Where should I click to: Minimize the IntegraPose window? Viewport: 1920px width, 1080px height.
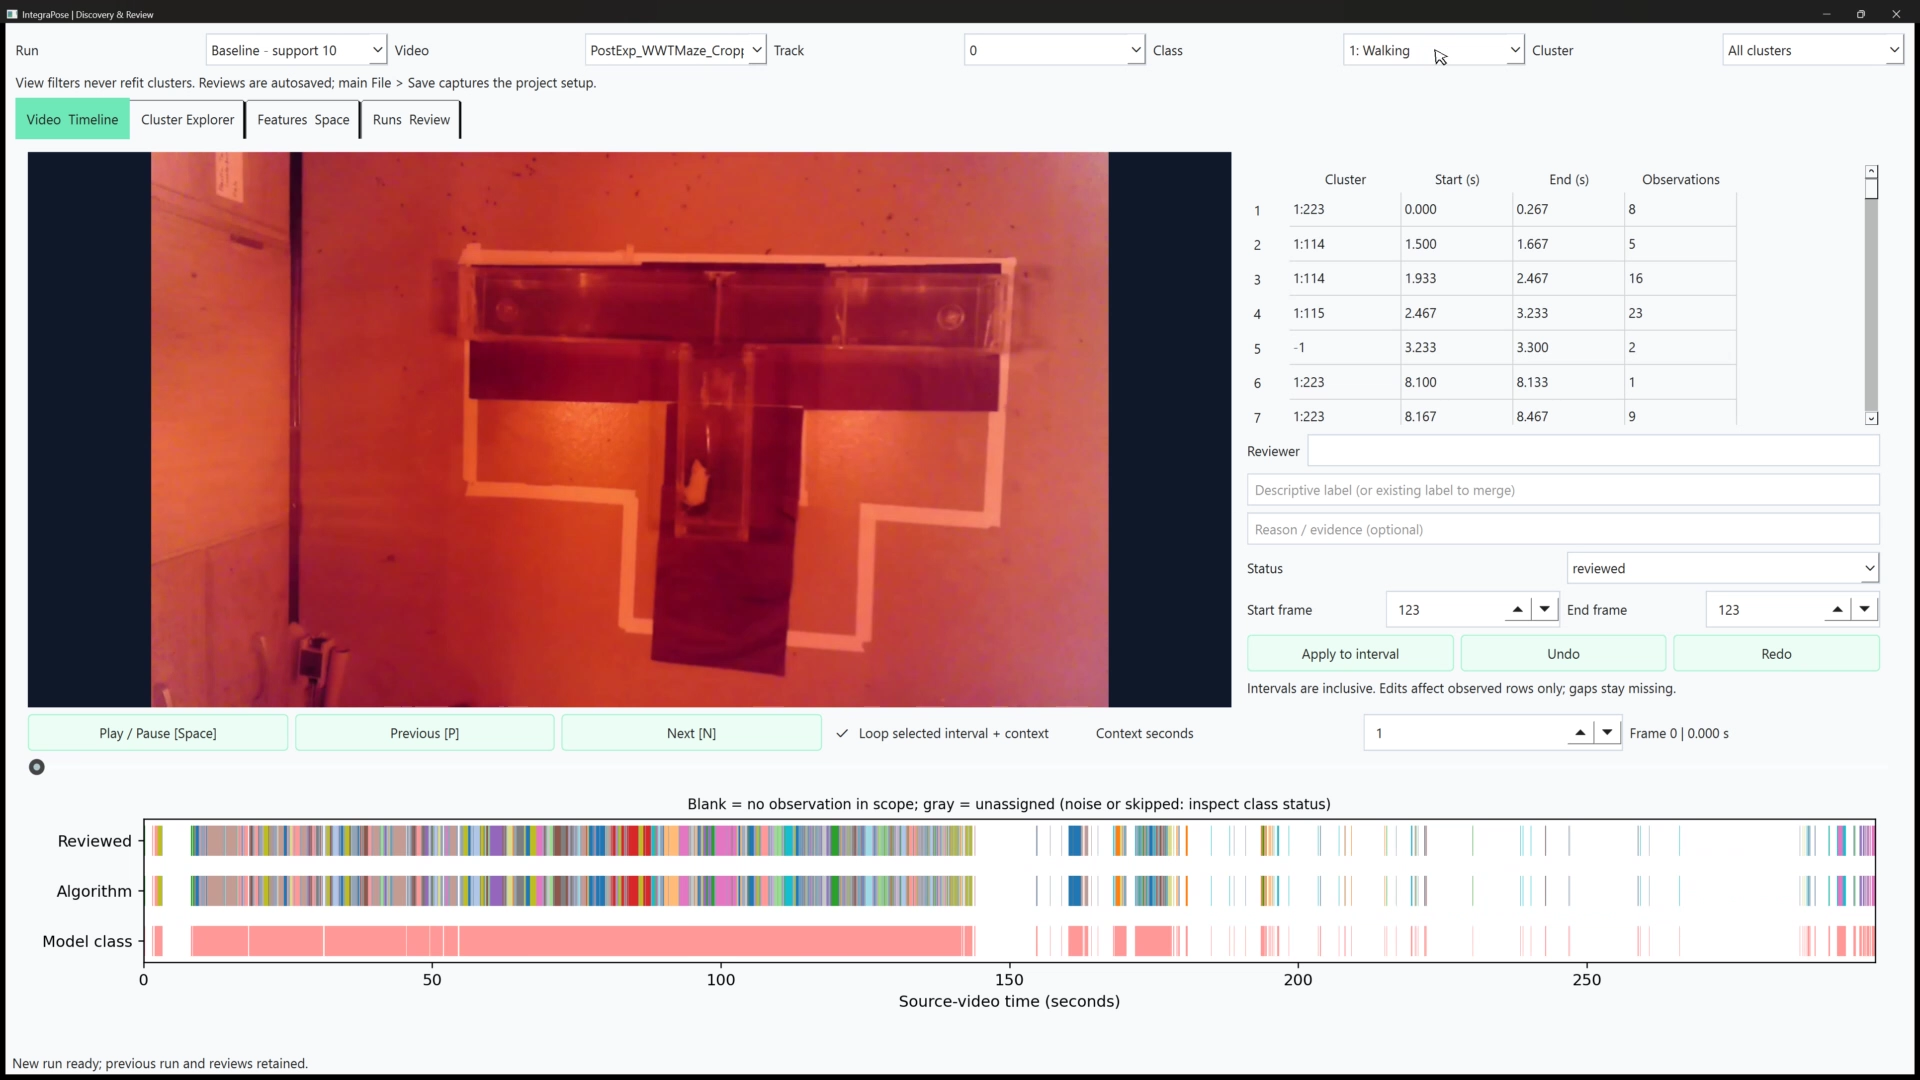tap(1826, 14)
